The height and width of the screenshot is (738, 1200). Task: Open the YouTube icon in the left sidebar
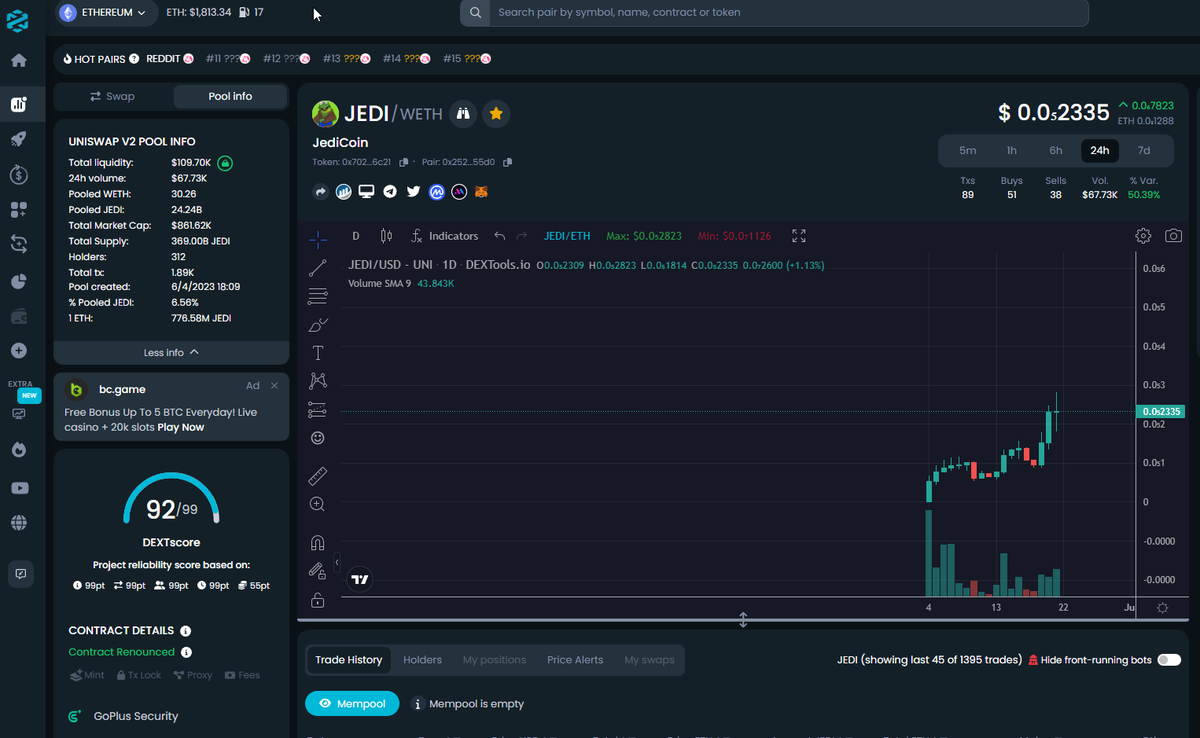18,488
